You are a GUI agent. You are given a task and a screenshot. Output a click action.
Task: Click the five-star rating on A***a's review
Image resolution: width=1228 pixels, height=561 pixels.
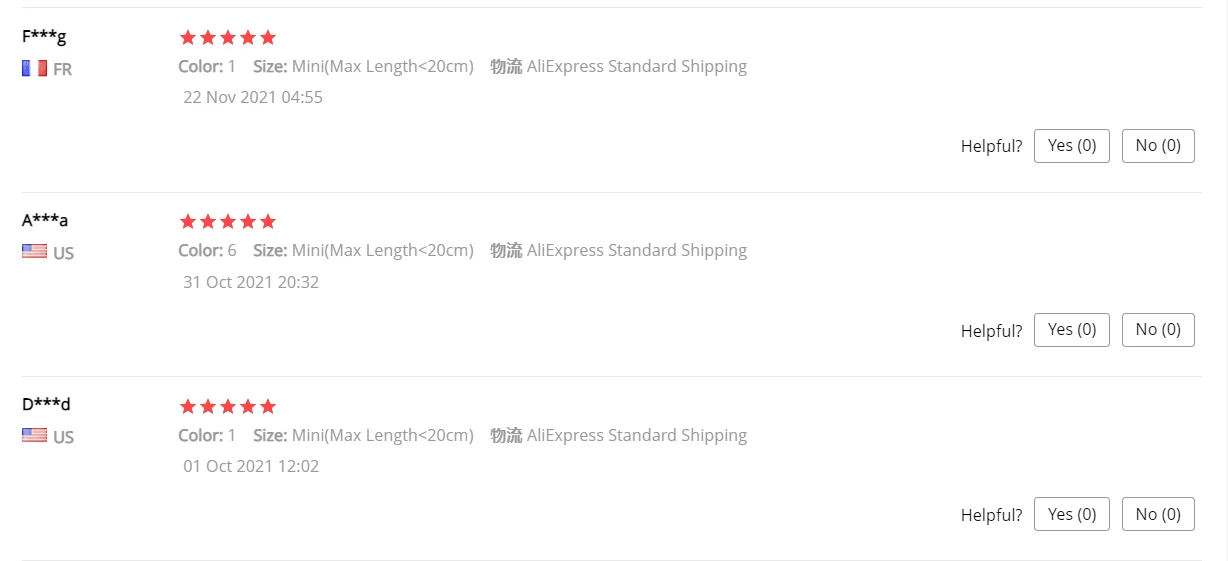(227, 222)
